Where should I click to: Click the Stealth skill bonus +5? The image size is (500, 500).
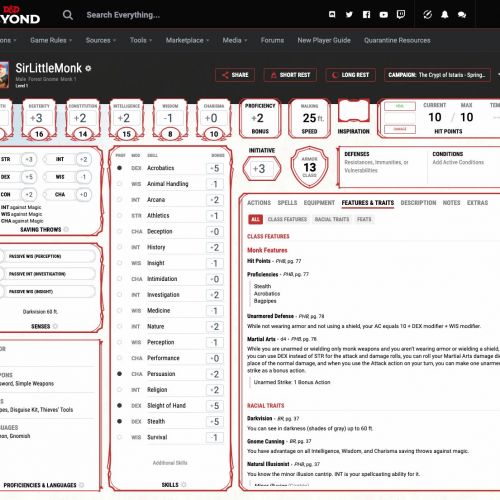(x=215, y=421)
